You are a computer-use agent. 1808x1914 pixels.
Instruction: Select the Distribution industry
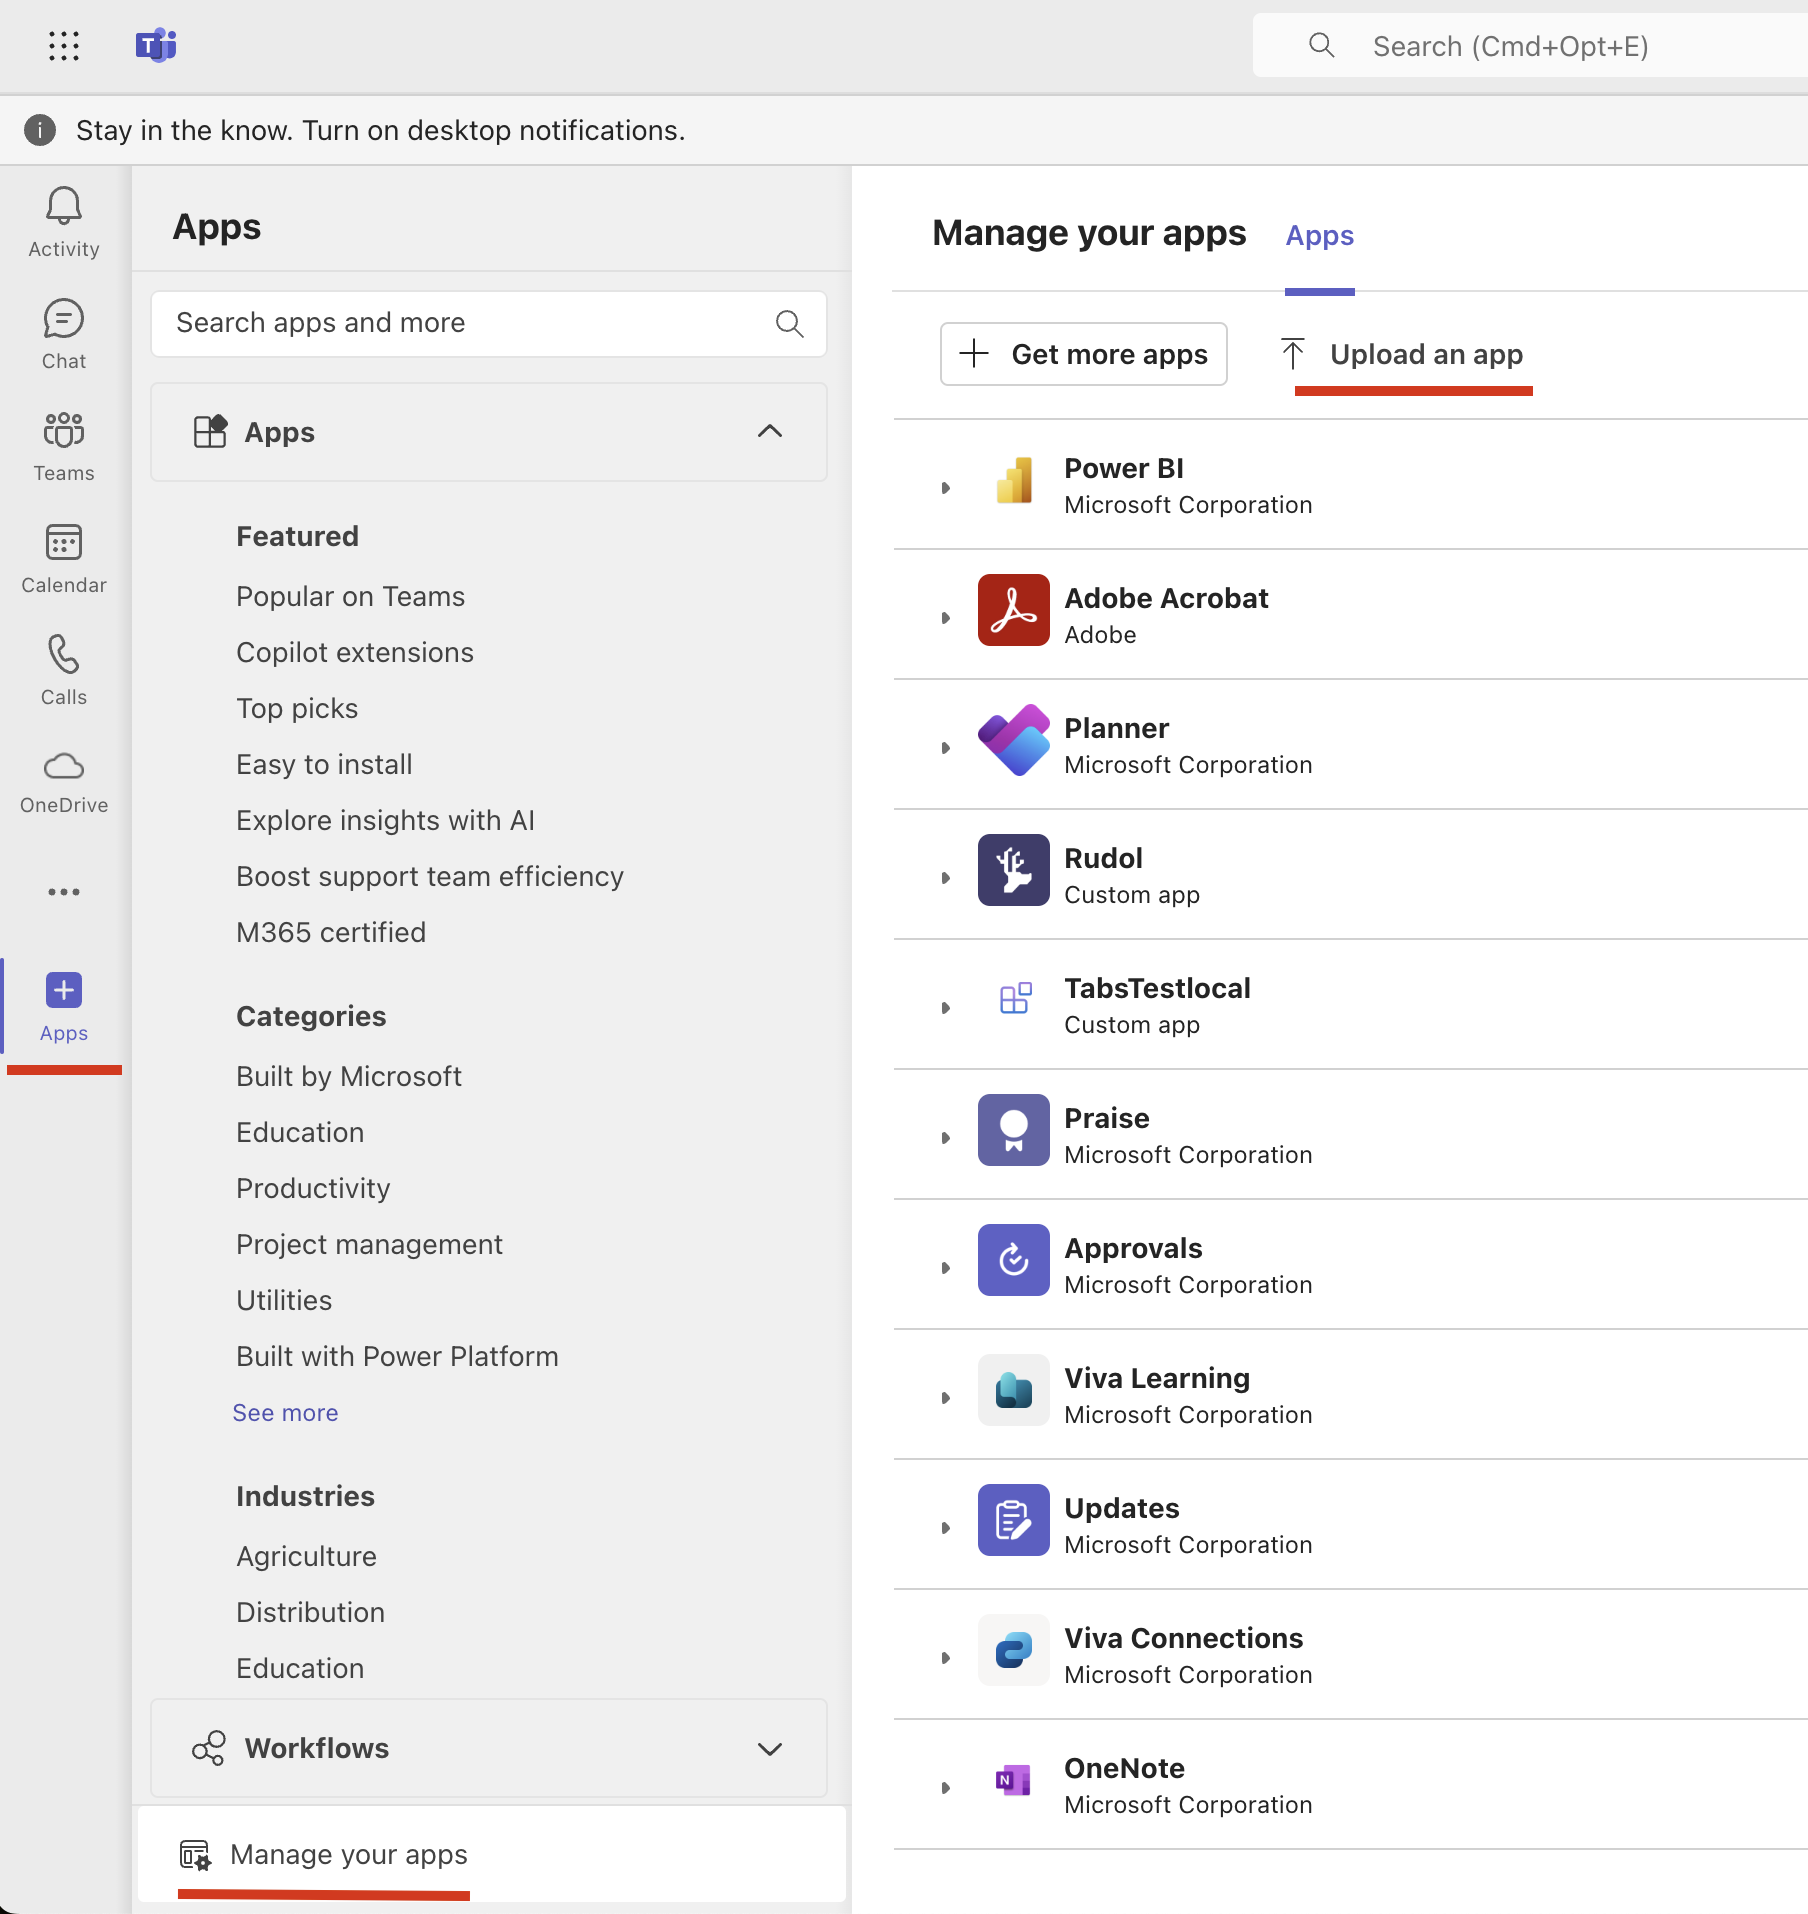coord(310,1613)
